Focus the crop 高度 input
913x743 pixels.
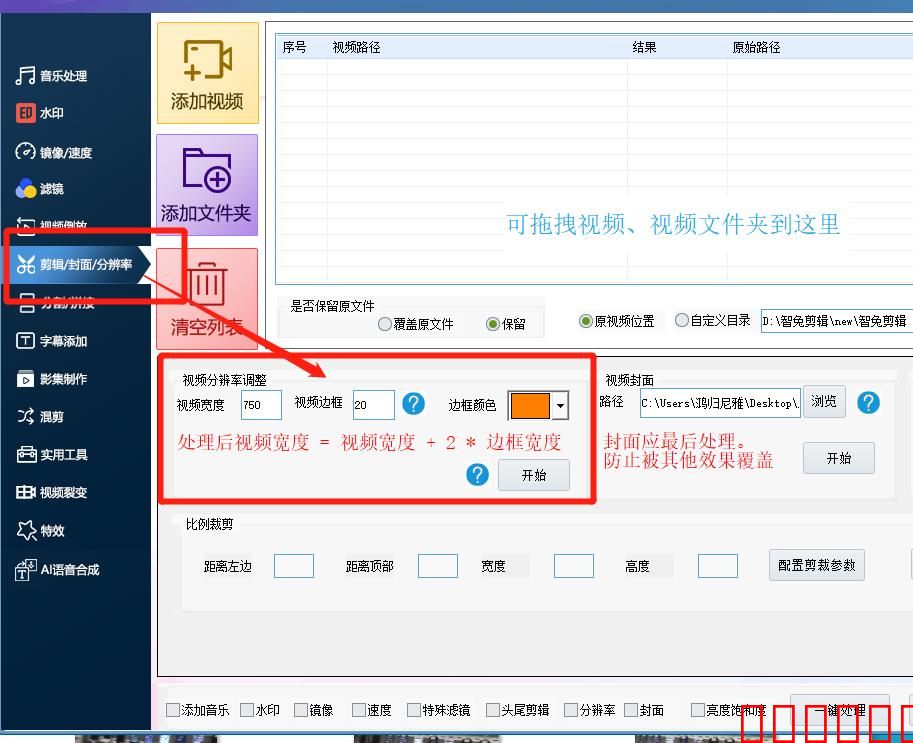pos(717,566)
